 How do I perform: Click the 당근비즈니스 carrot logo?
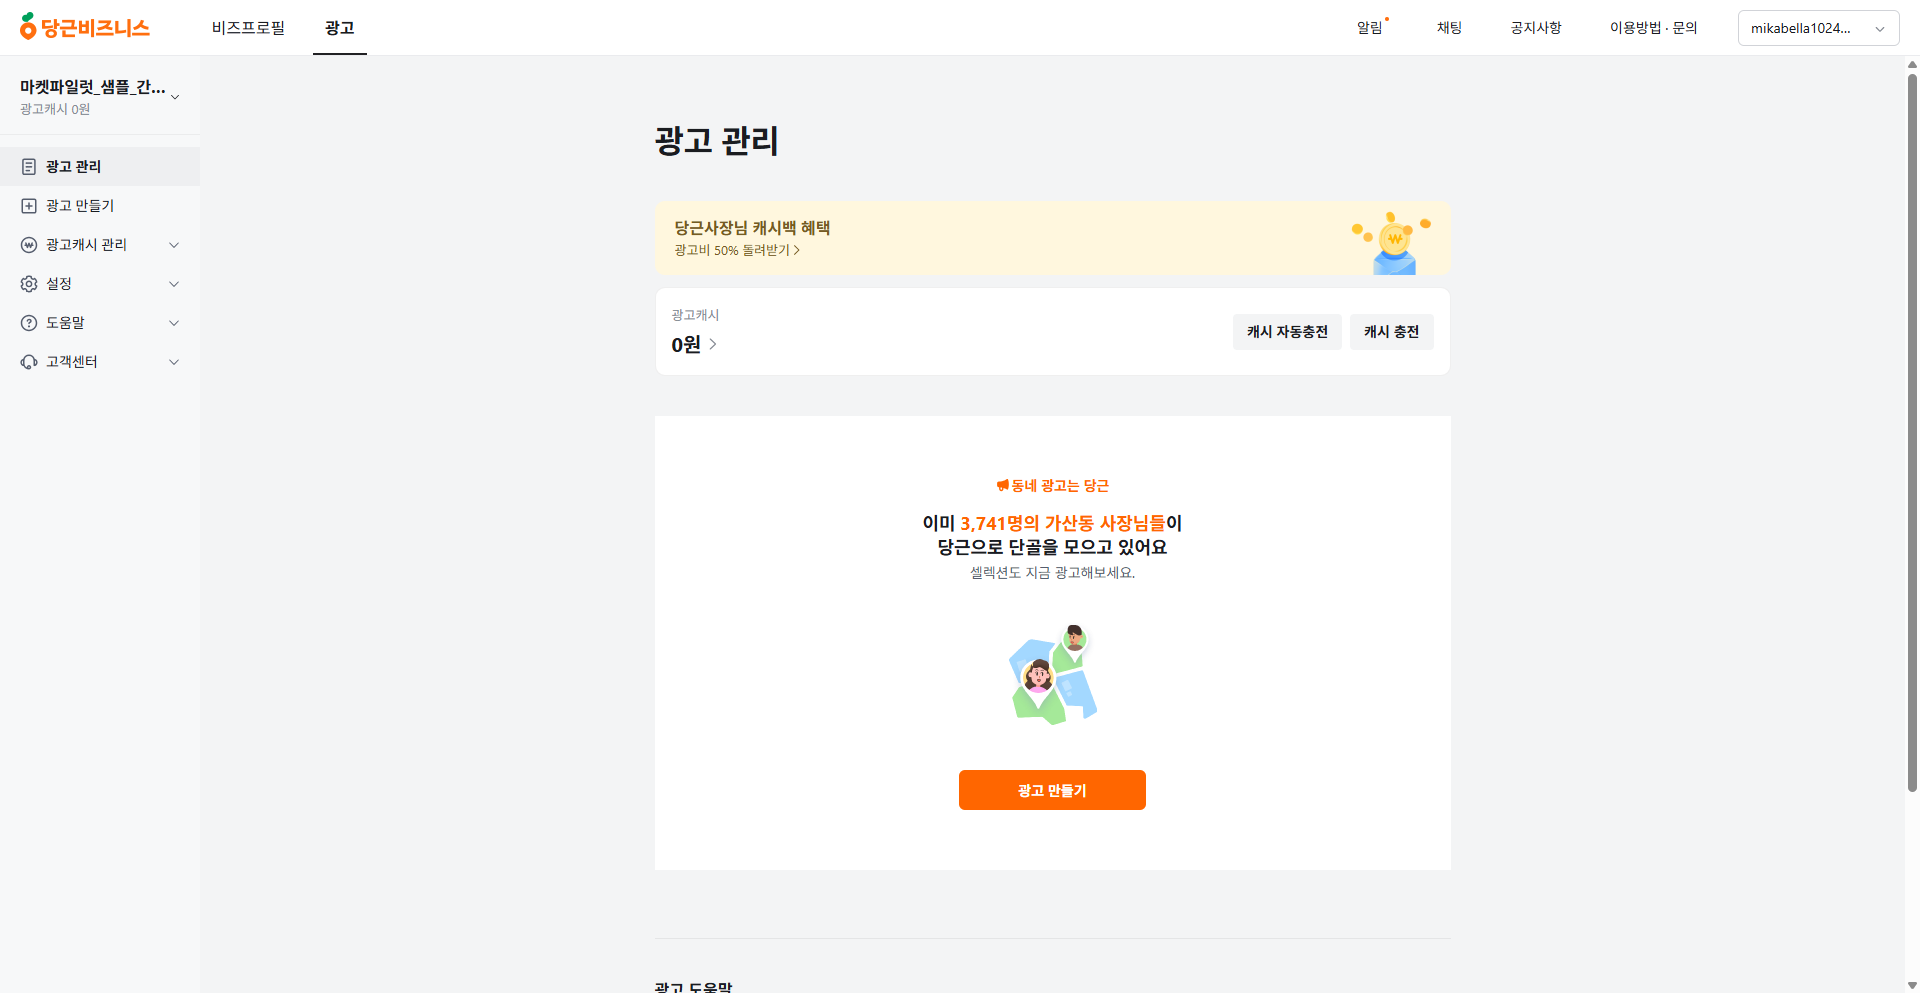(85, 27)
